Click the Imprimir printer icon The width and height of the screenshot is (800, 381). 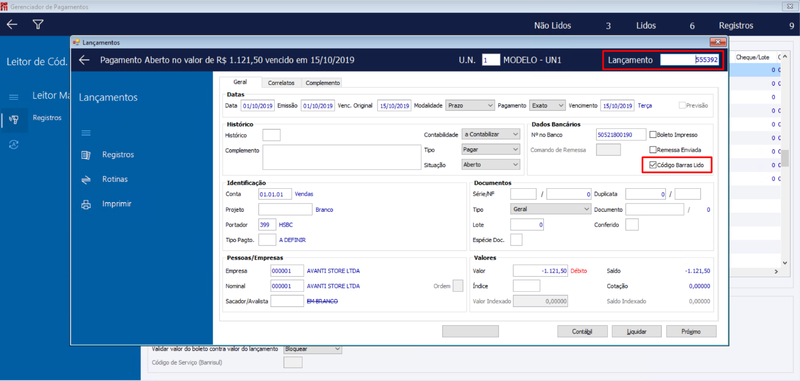[x=86, y=204]
